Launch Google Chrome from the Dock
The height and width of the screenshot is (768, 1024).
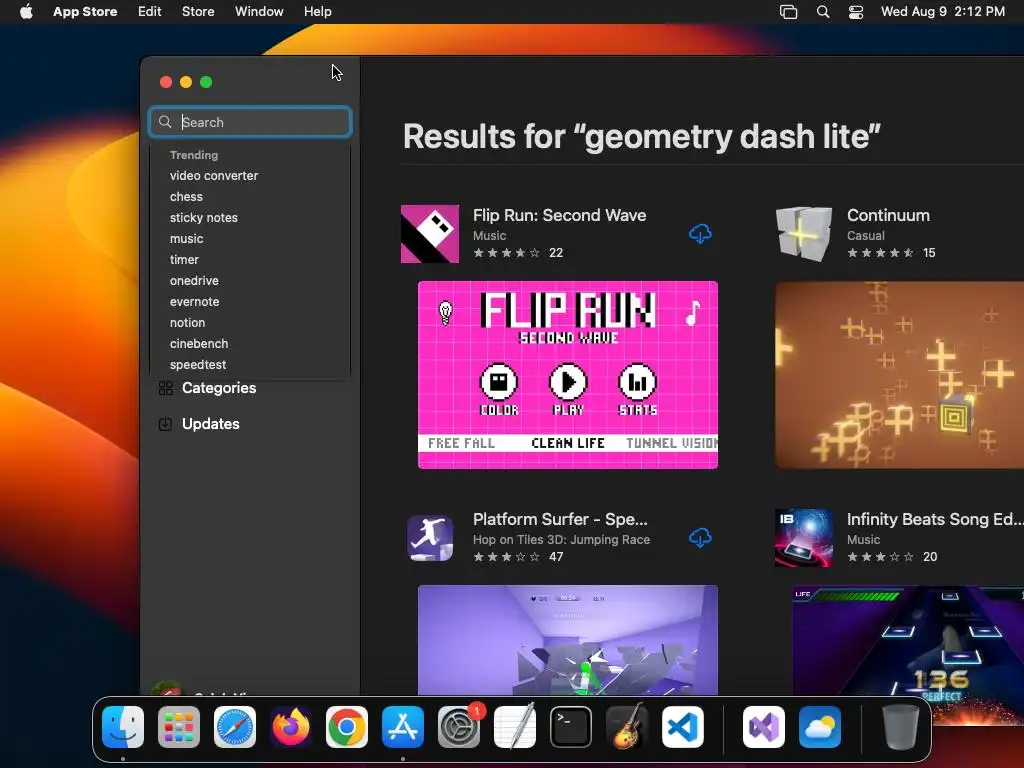pos(347,727)
